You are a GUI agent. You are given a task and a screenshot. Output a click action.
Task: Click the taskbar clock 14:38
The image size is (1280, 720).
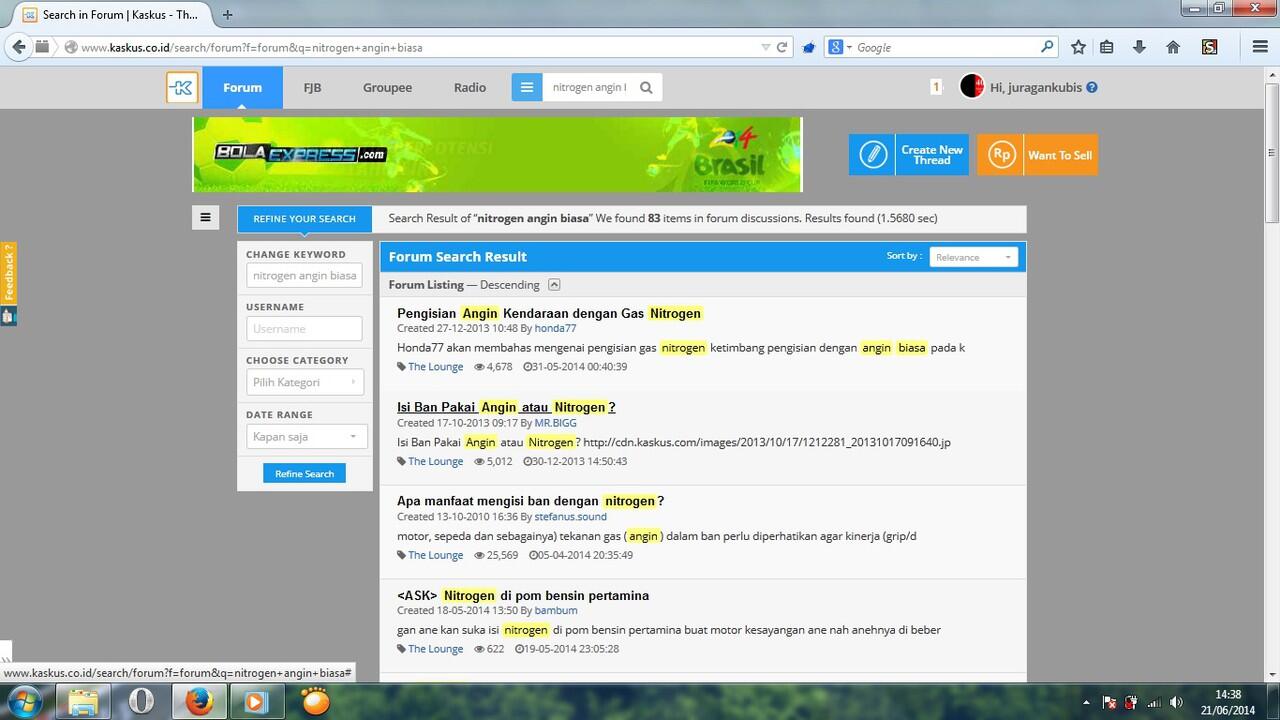1228,694
